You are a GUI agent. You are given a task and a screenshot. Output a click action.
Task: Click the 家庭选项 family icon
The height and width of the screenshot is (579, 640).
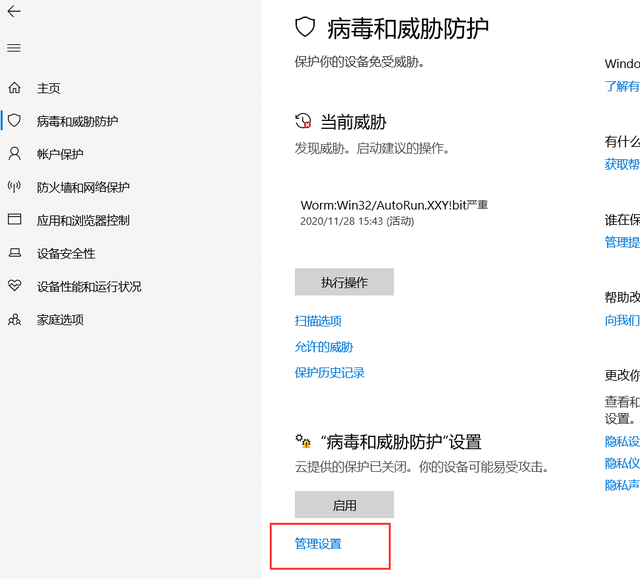[x=14, y=319]
